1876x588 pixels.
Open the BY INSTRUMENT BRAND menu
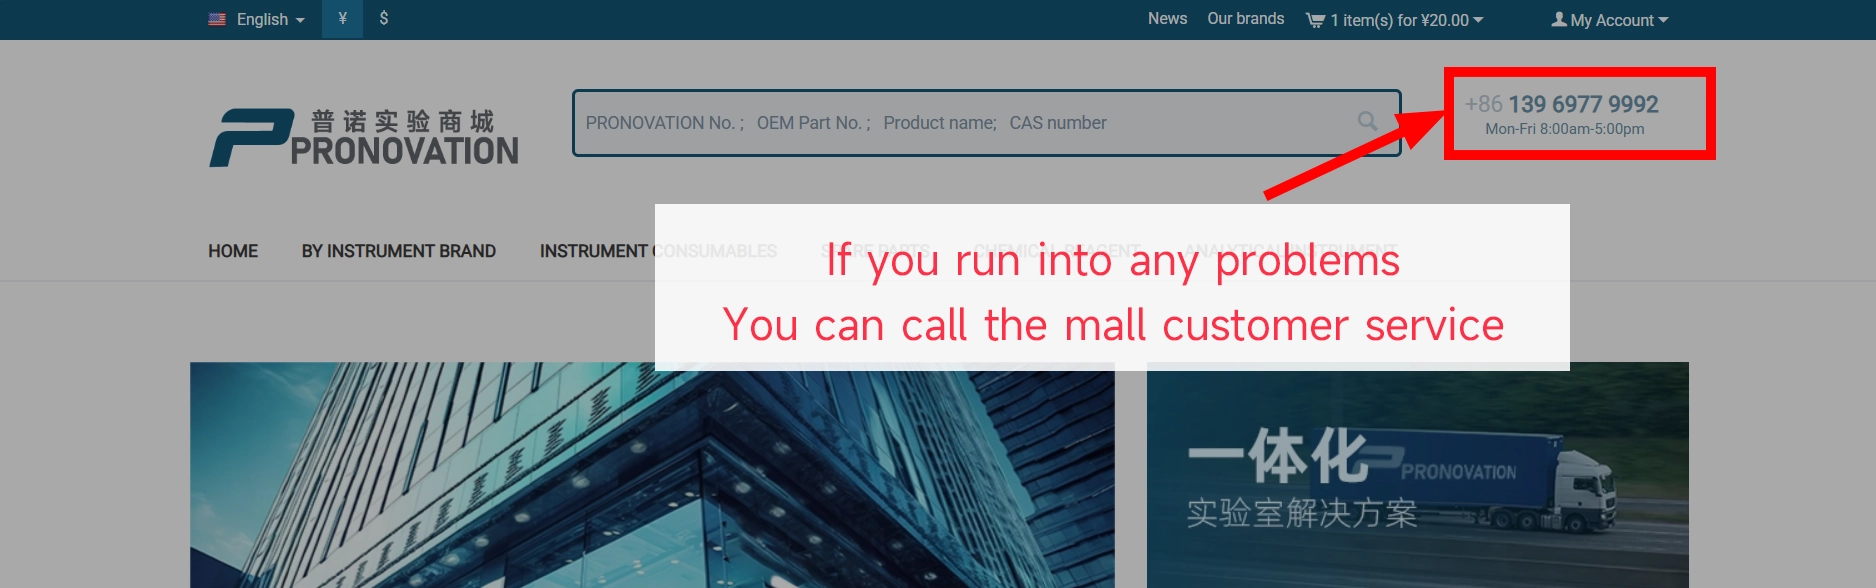[x=399, y=251]
